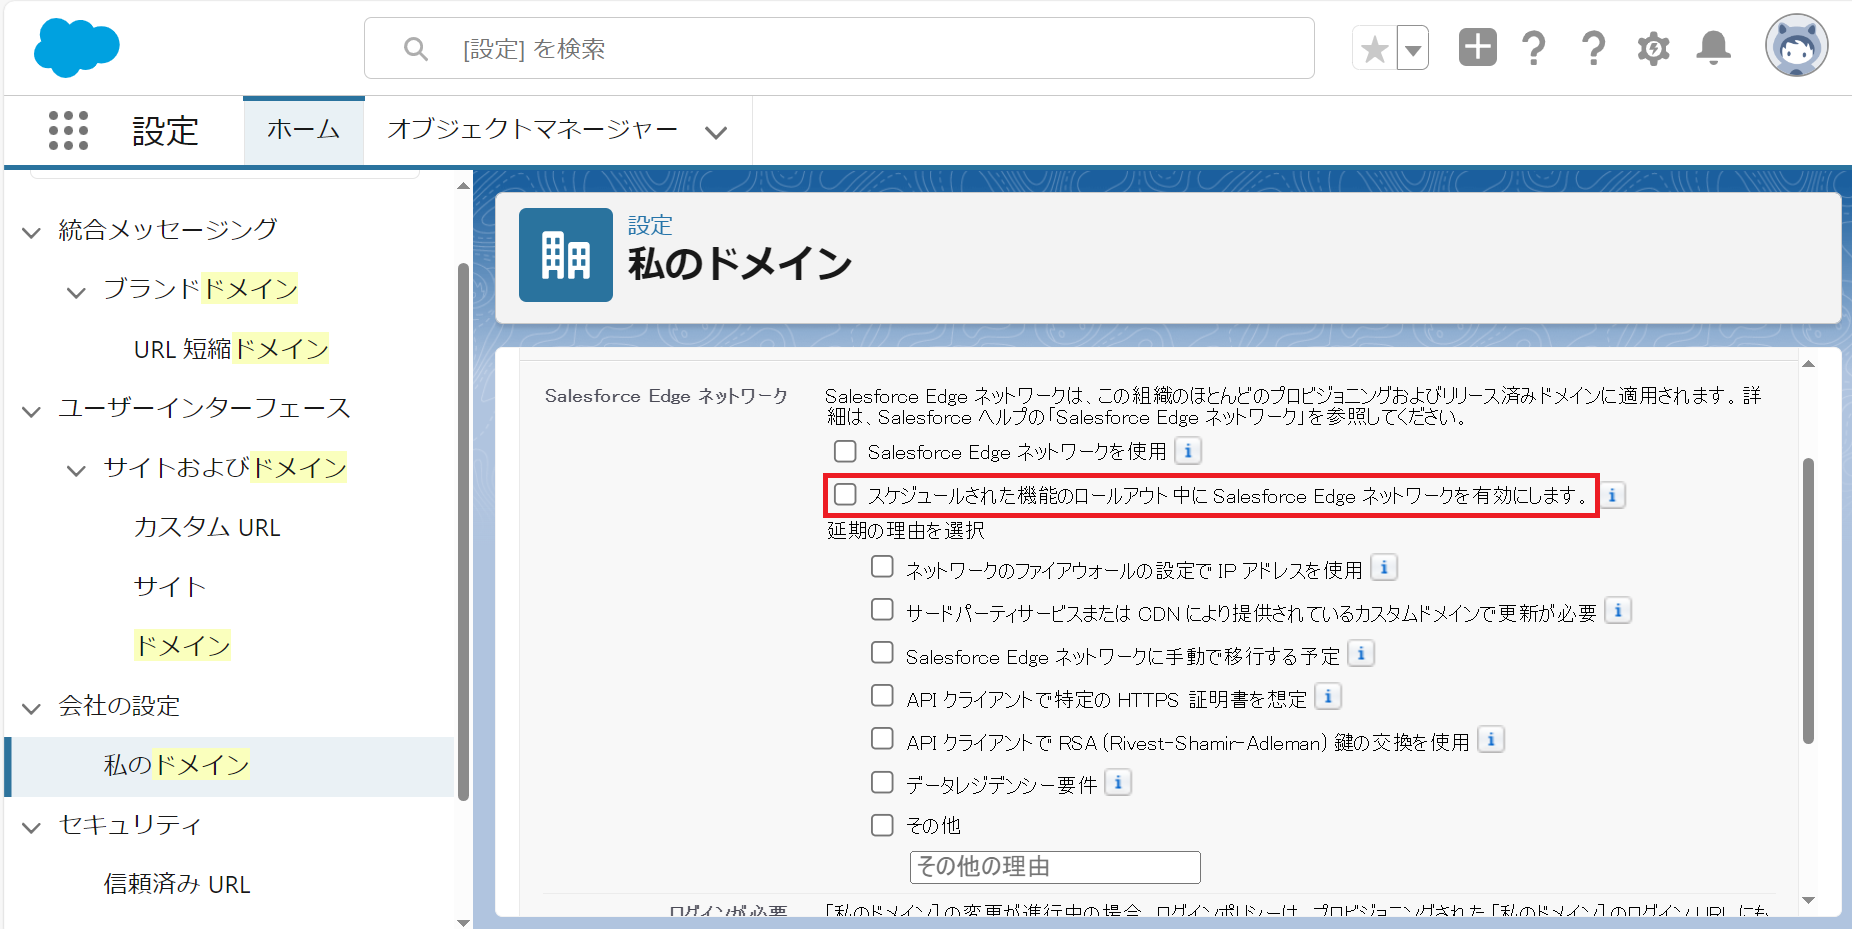Switch to the ホーム tab
1852x929 pixels.
coord(303,130)
